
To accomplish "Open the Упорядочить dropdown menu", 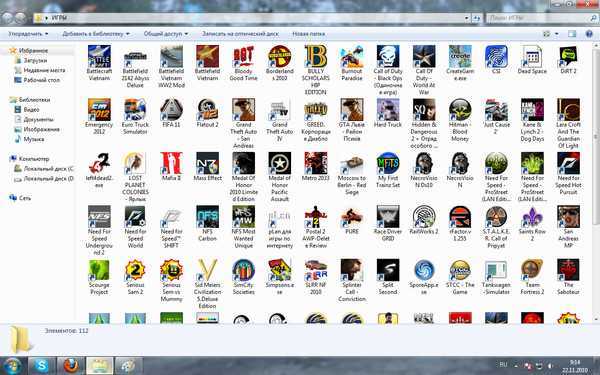I will tap(28, 34).
